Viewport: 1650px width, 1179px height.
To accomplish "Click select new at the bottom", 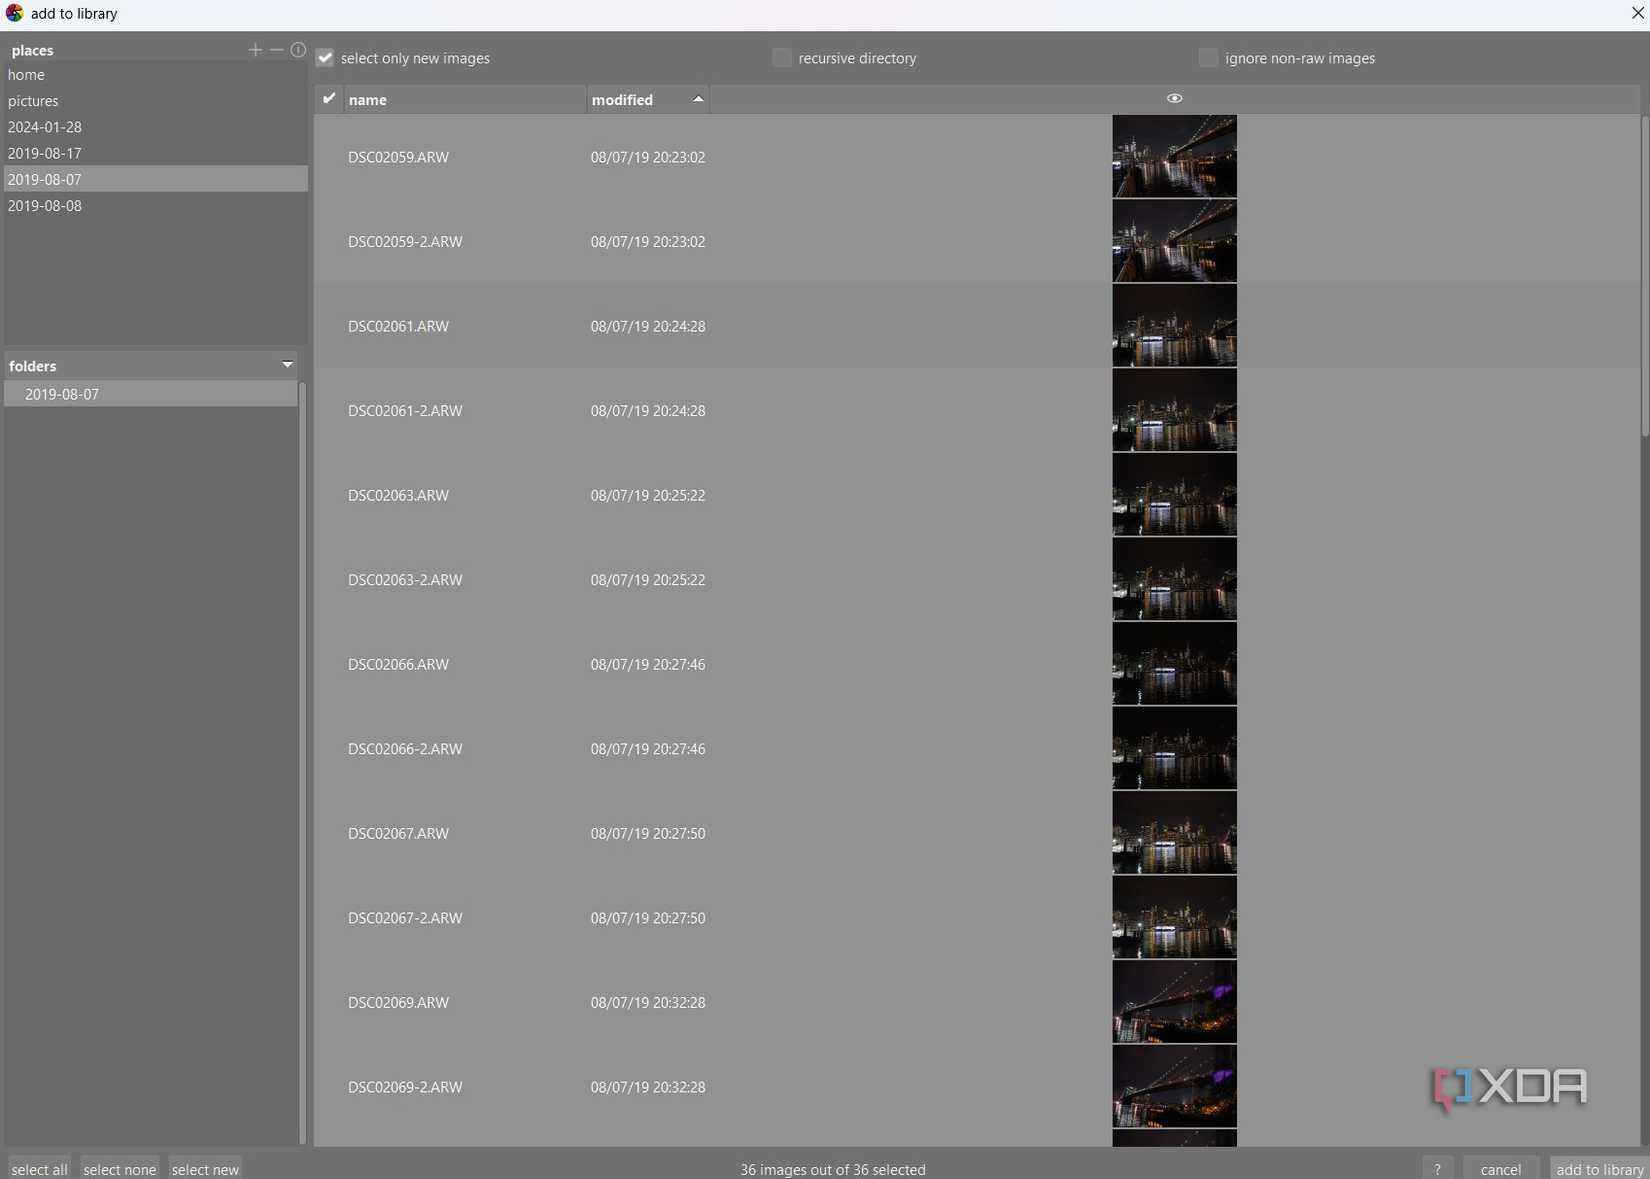I will (205, 1168).
